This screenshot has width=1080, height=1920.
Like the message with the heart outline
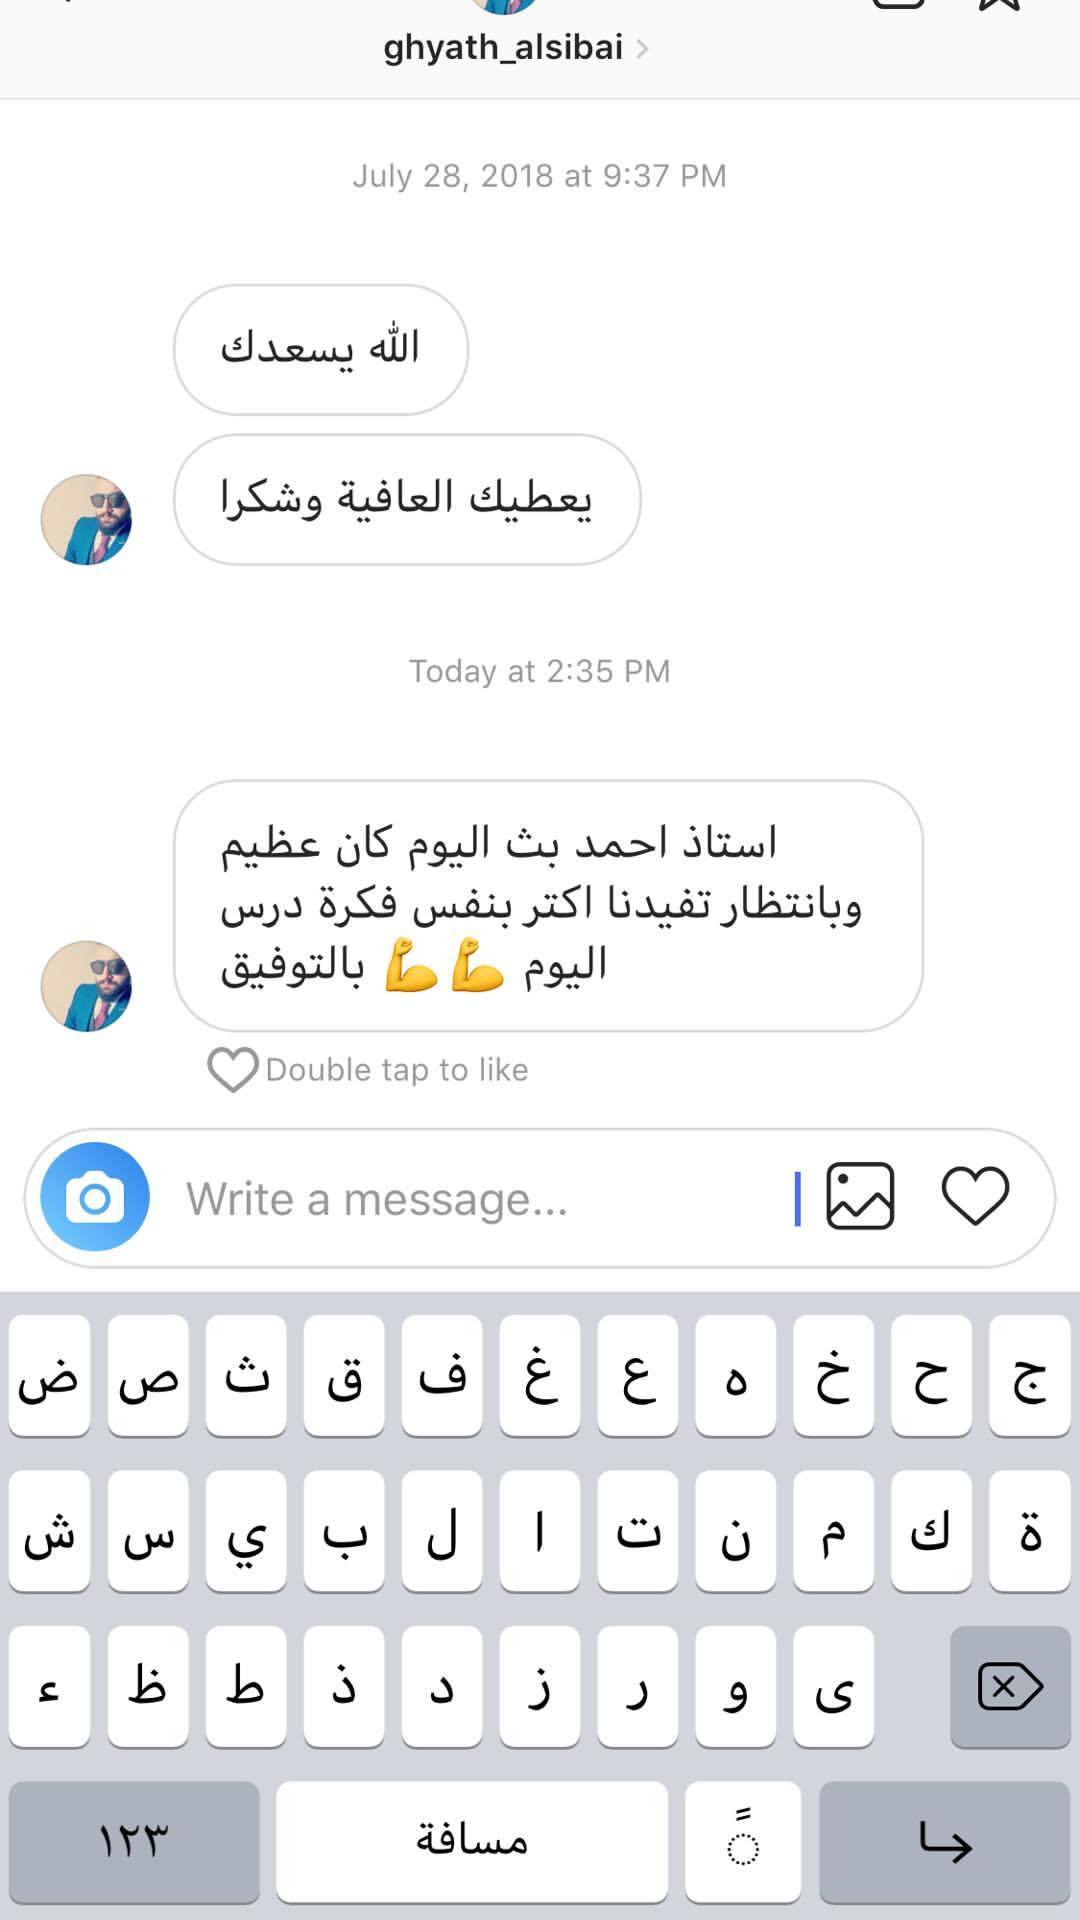coord(233,1070)
